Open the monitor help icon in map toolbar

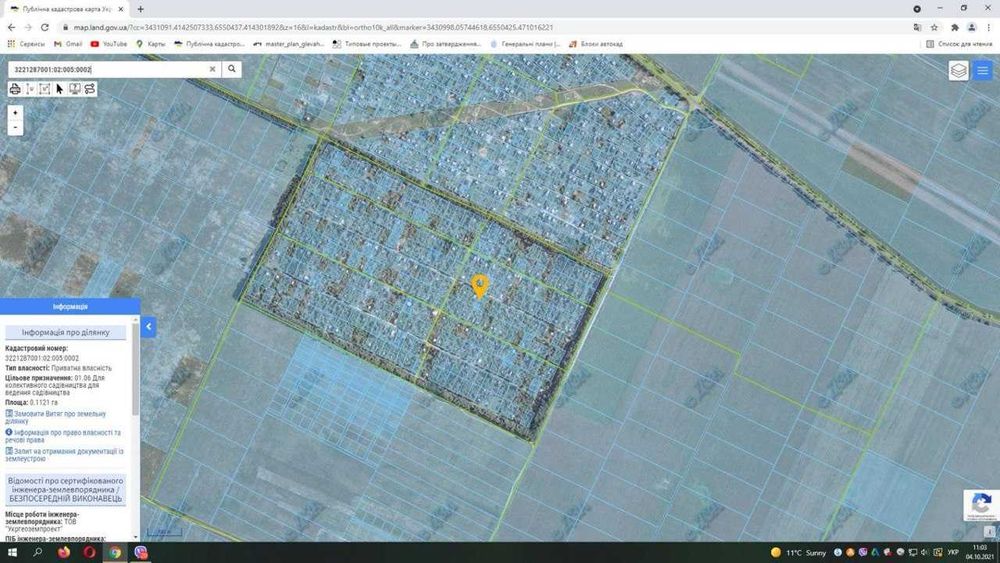tap(75, 89)
